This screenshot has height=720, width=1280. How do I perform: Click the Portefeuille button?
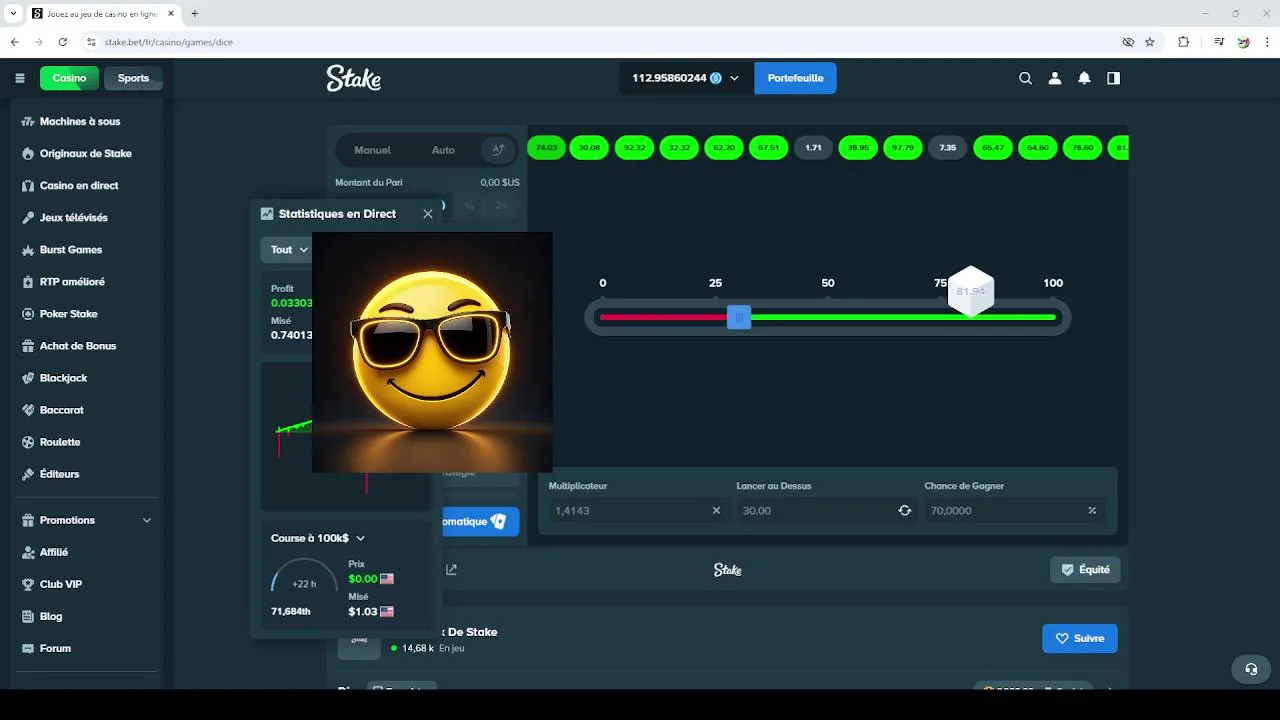795,78
